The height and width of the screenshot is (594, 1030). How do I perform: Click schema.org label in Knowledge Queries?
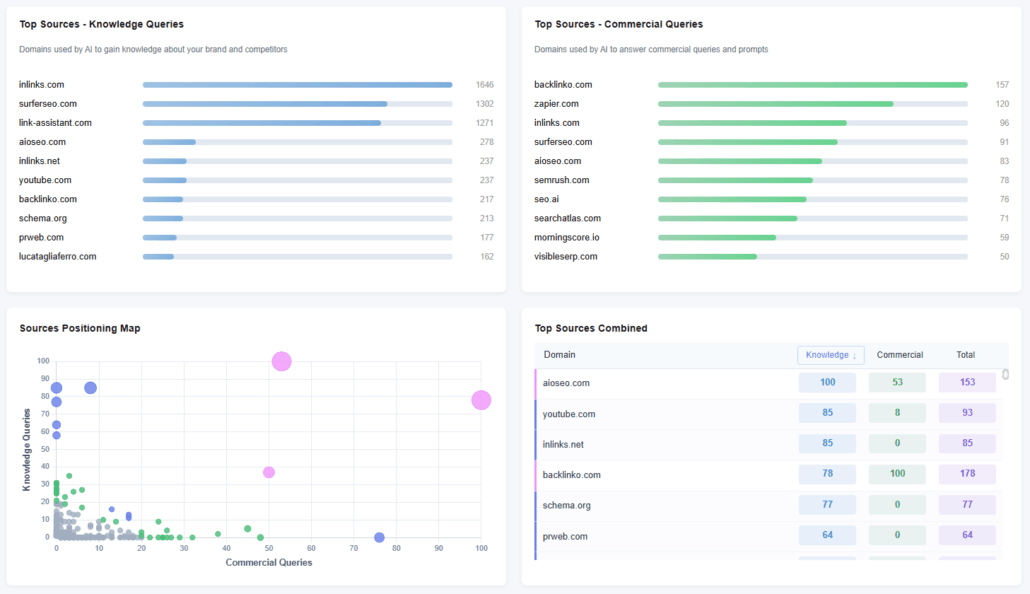(x=43, y=218)
